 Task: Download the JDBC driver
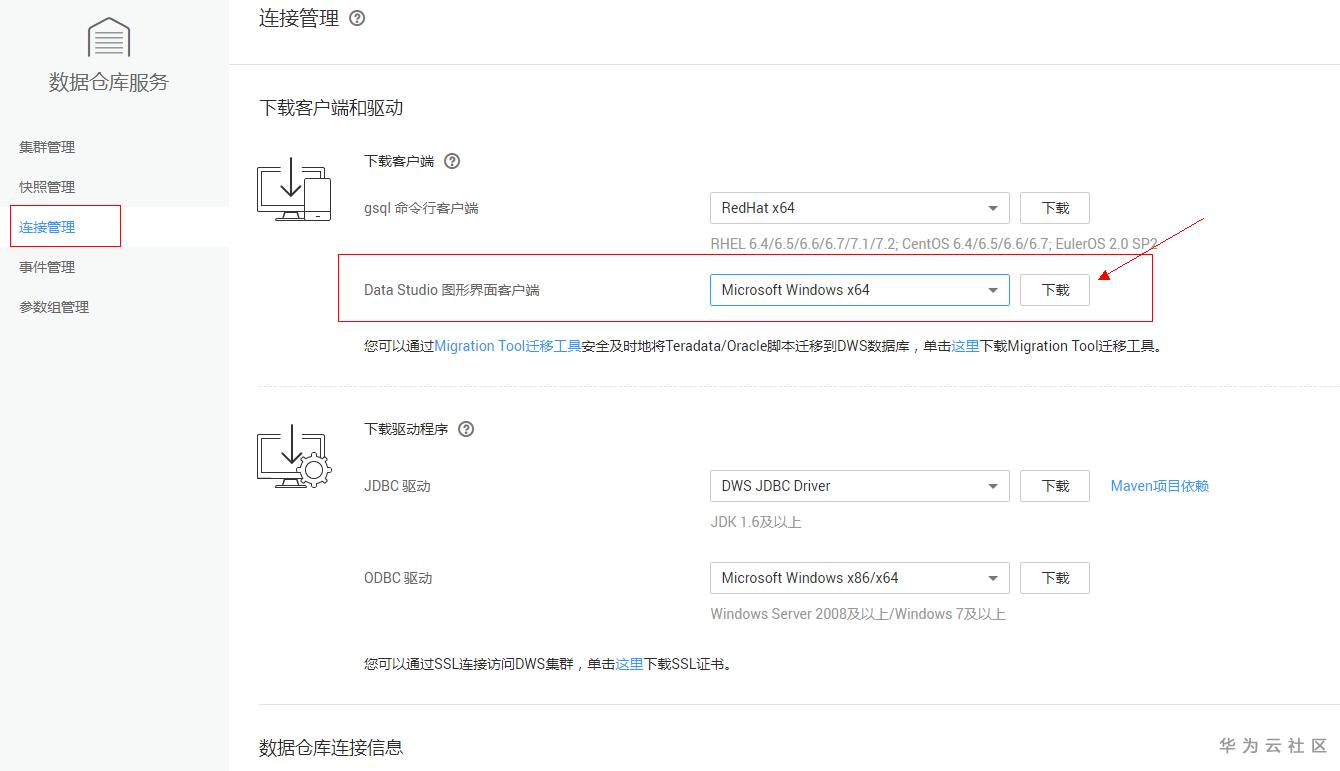click(x=1055, y=486)
